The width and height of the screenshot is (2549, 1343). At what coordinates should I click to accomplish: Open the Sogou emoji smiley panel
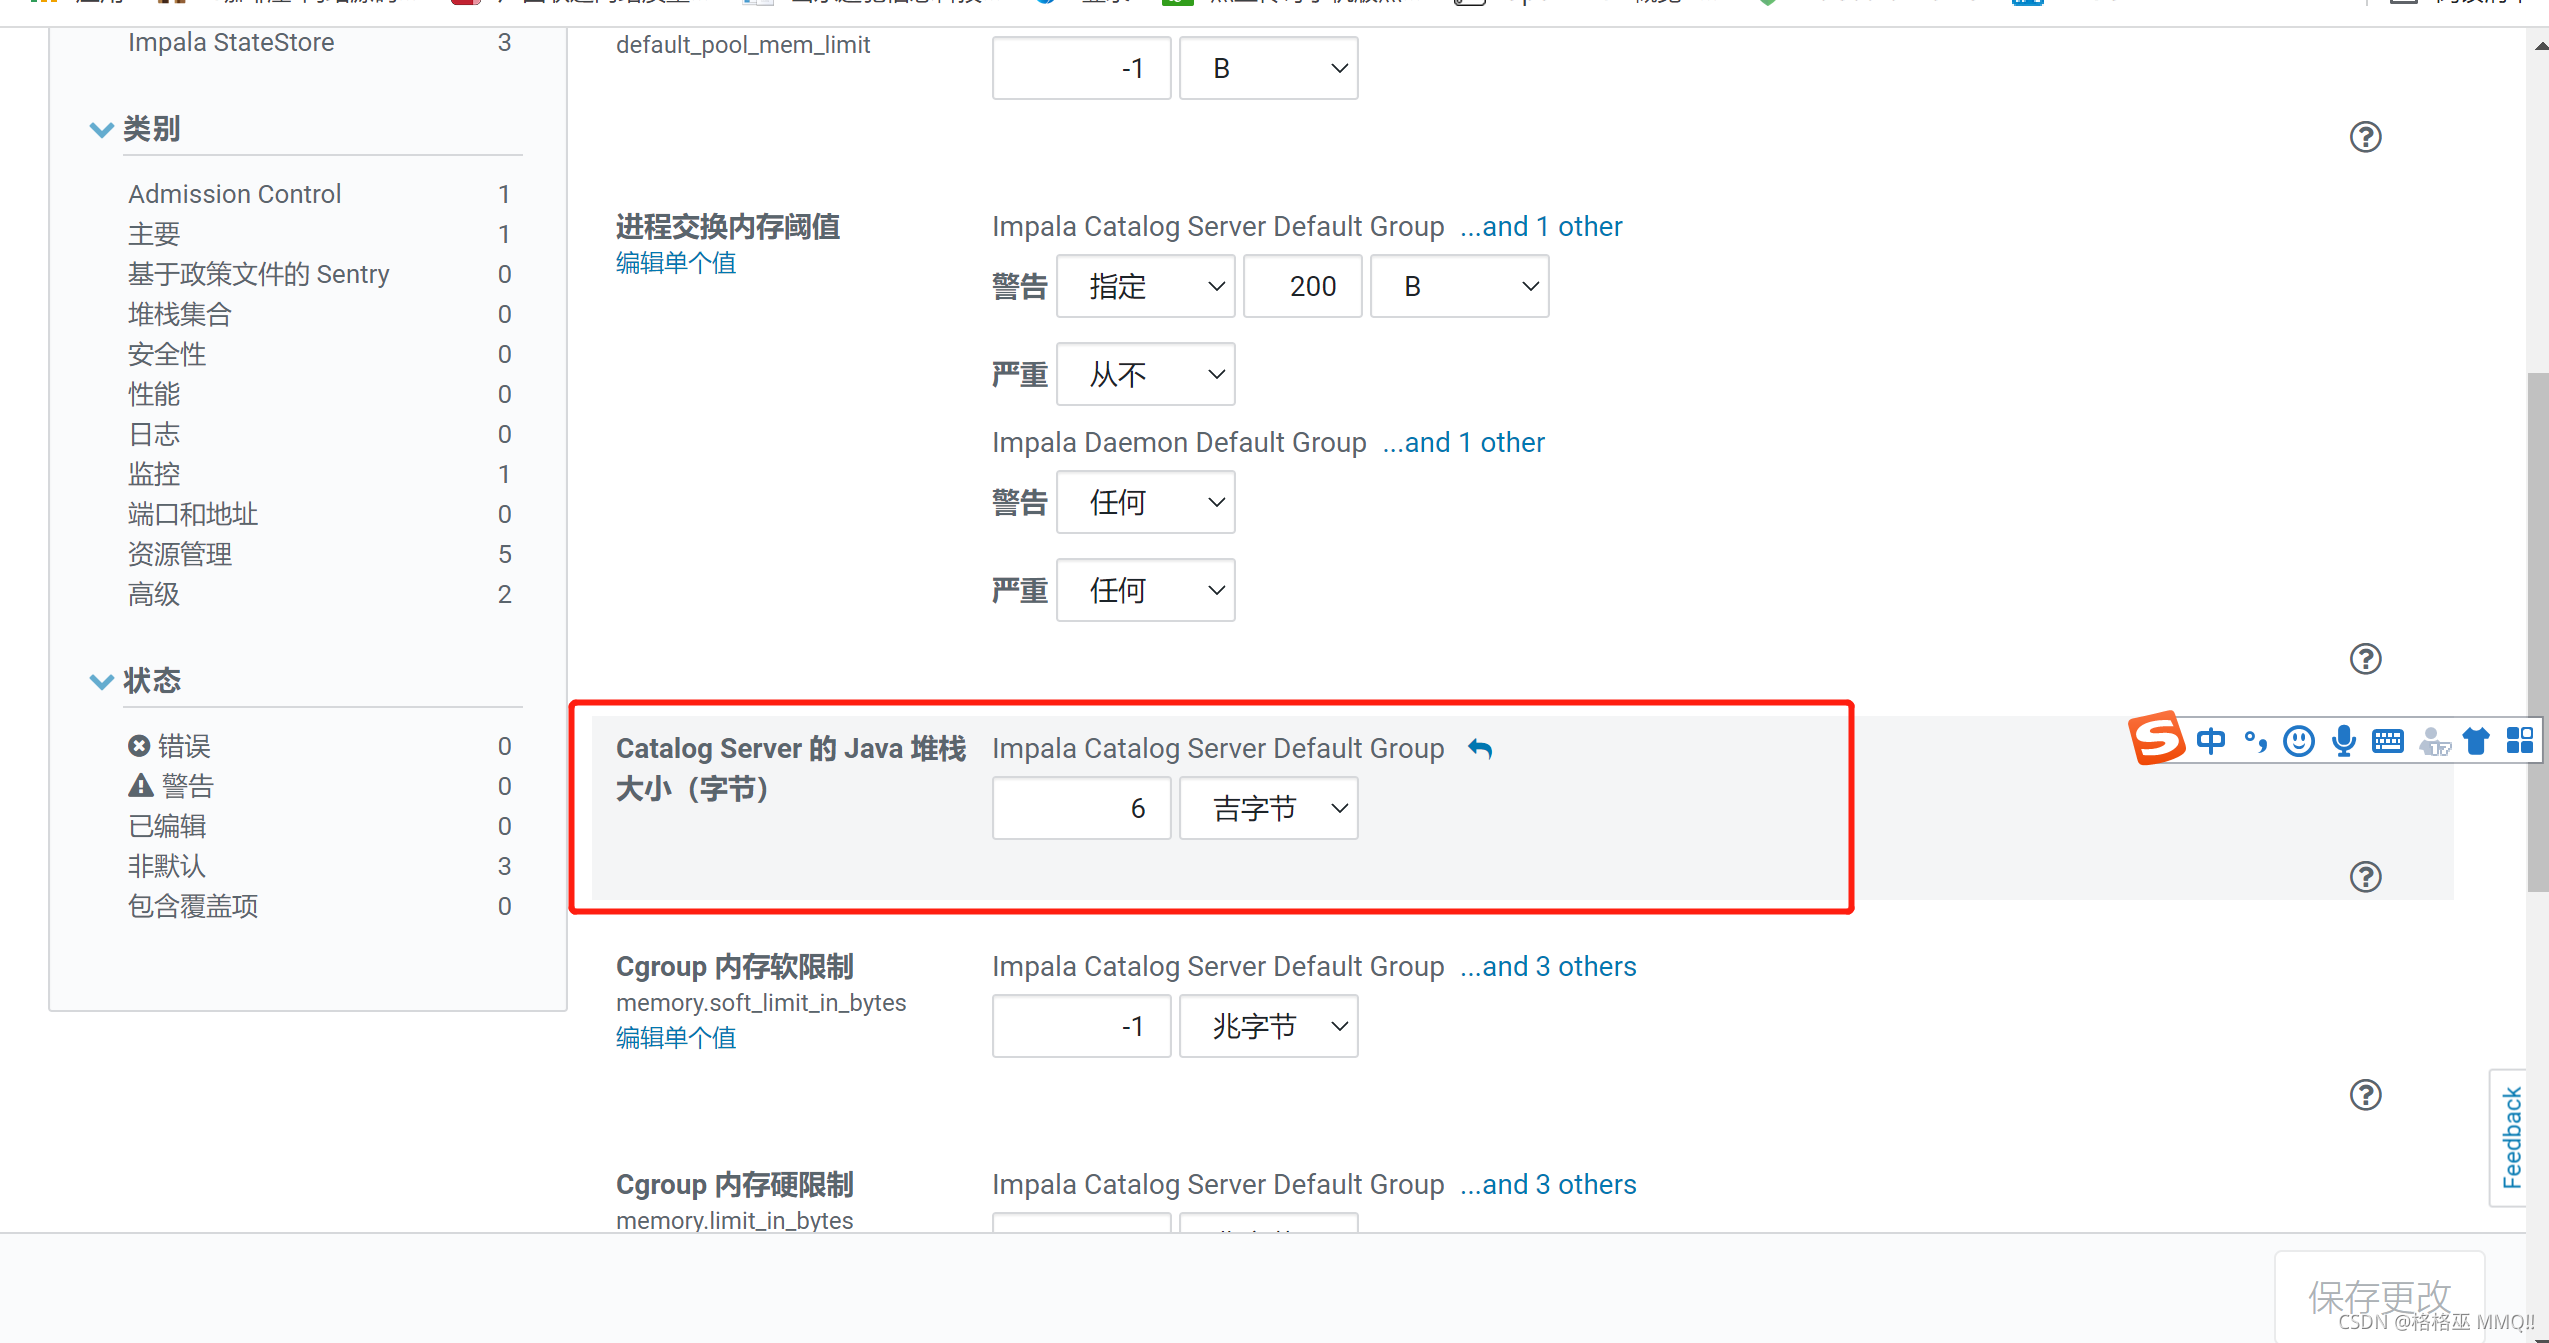[x=2299, y=741]
